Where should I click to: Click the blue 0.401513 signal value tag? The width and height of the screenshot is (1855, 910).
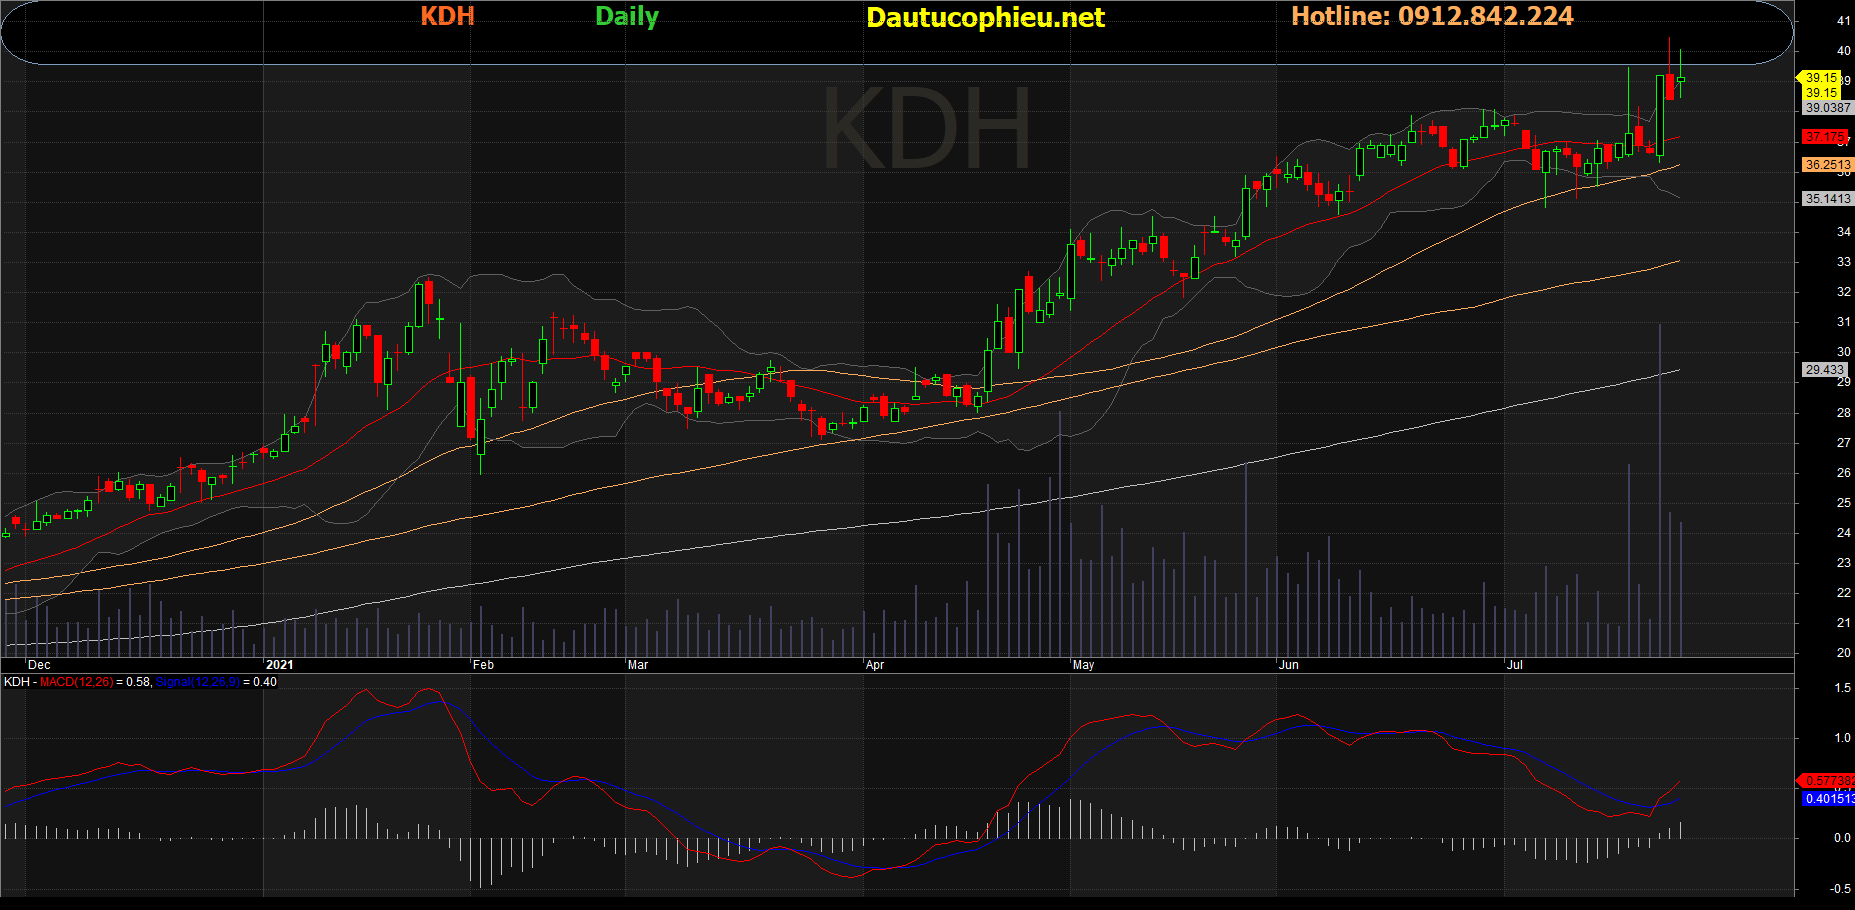(x=1829, y=799)
